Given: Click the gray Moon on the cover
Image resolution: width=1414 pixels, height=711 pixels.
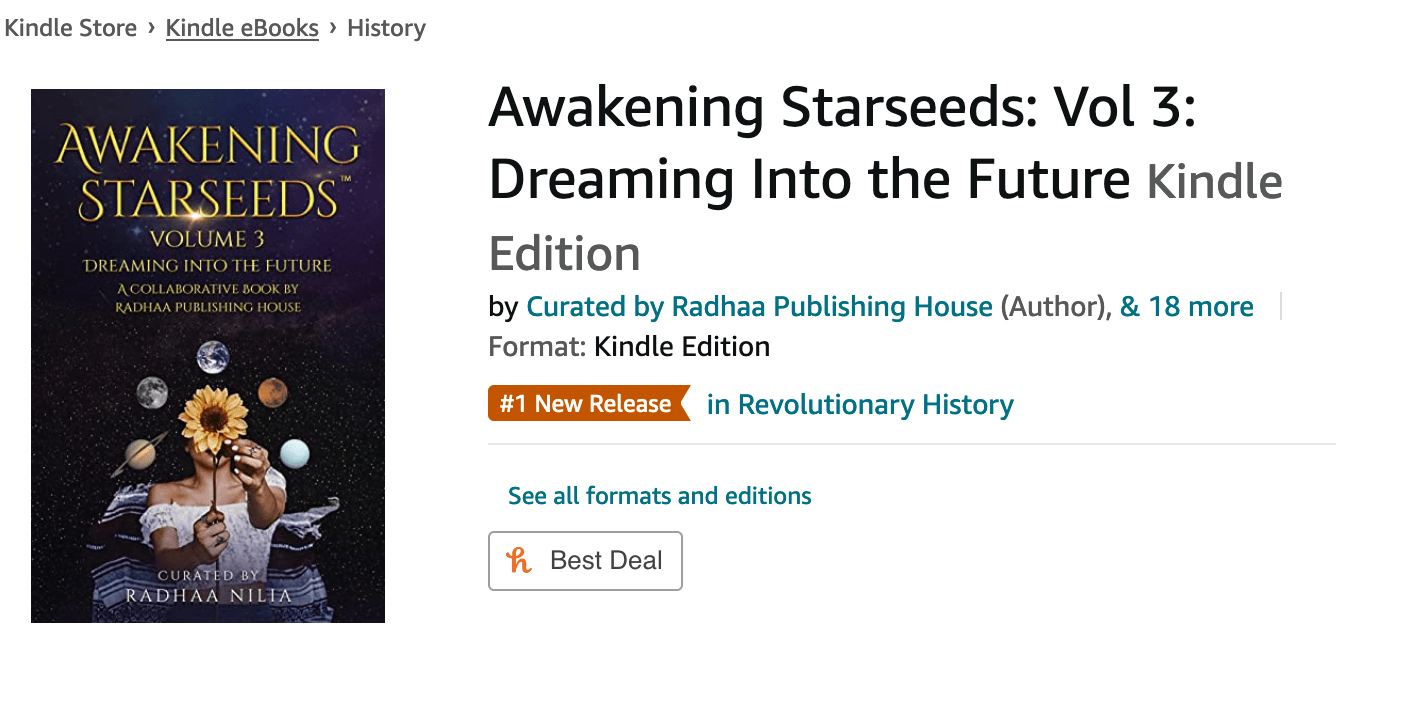Looking at the screenshot, I should 152,392.
